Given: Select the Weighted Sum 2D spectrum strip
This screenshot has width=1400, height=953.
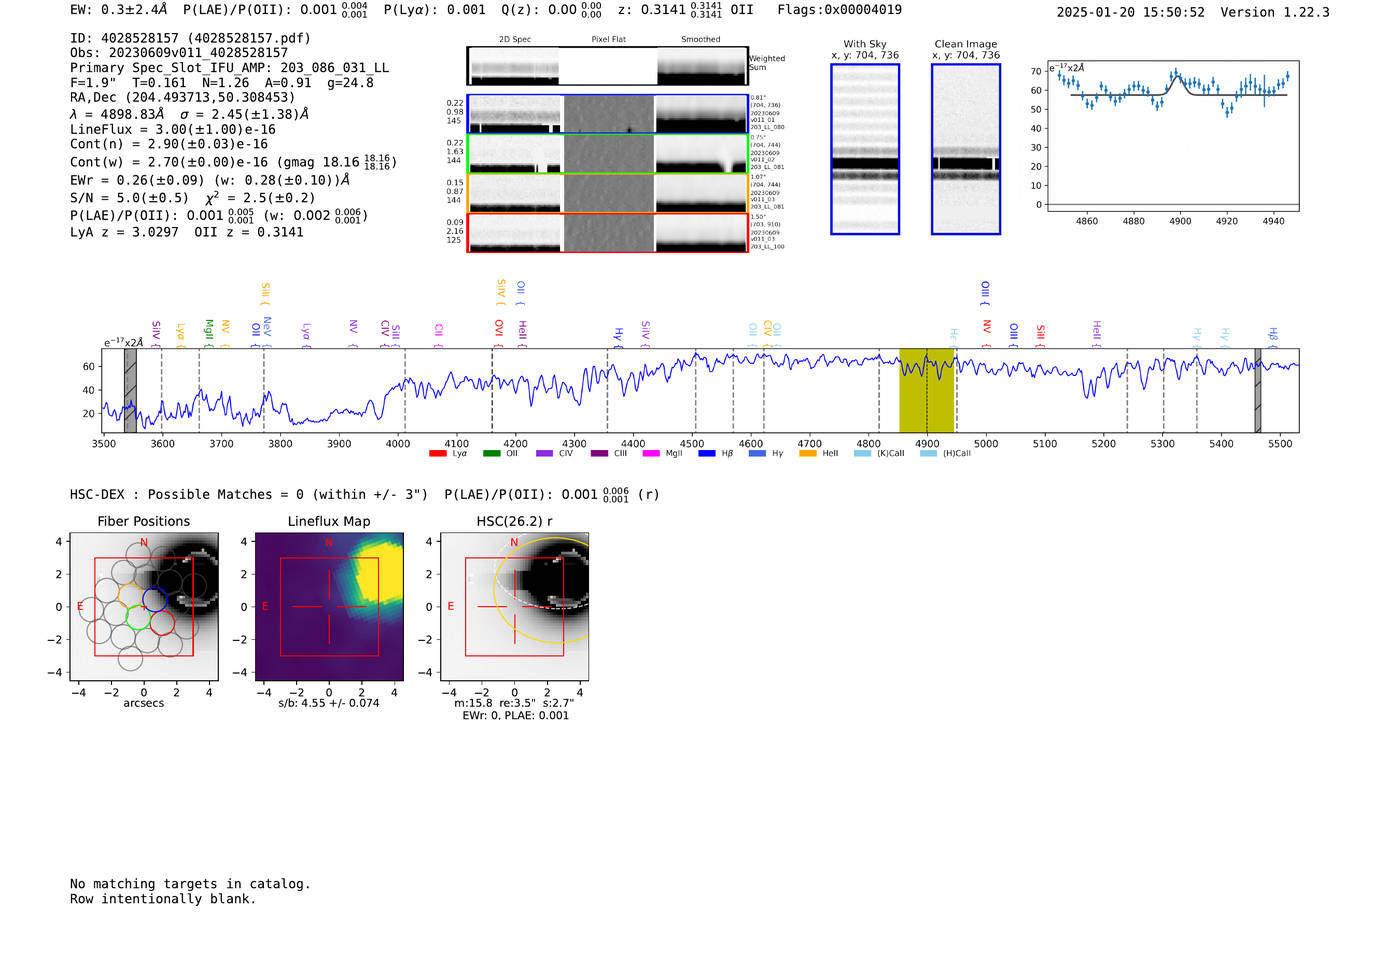Looking at the screenshot, I should (x=607, y=66).
